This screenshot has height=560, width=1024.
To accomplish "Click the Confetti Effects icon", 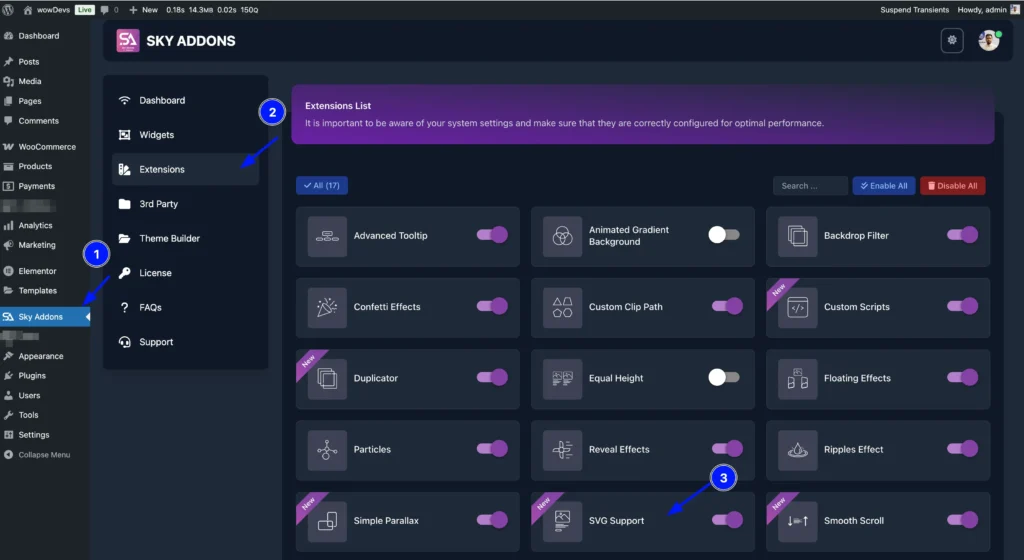I will click(327, 307).
